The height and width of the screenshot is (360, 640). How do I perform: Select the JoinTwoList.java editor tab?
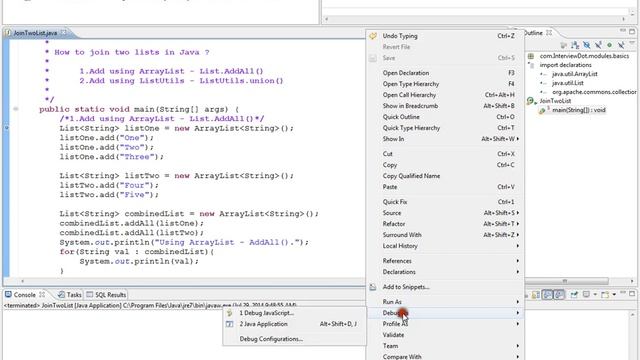(x=36, y=33)
